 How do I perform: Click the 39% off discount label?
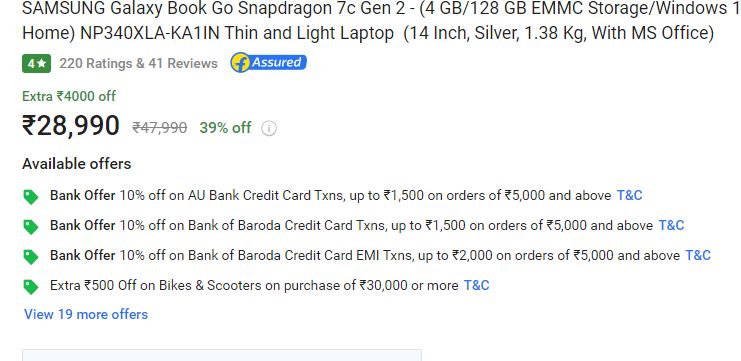[225, 128]
